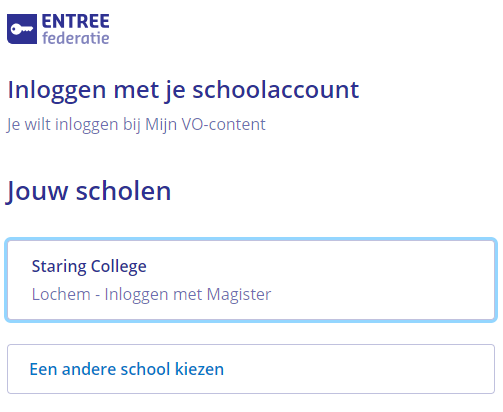503x412 pixels.
Task: Click the ENTREE logo wordmark
Action: tap(76, 22)
